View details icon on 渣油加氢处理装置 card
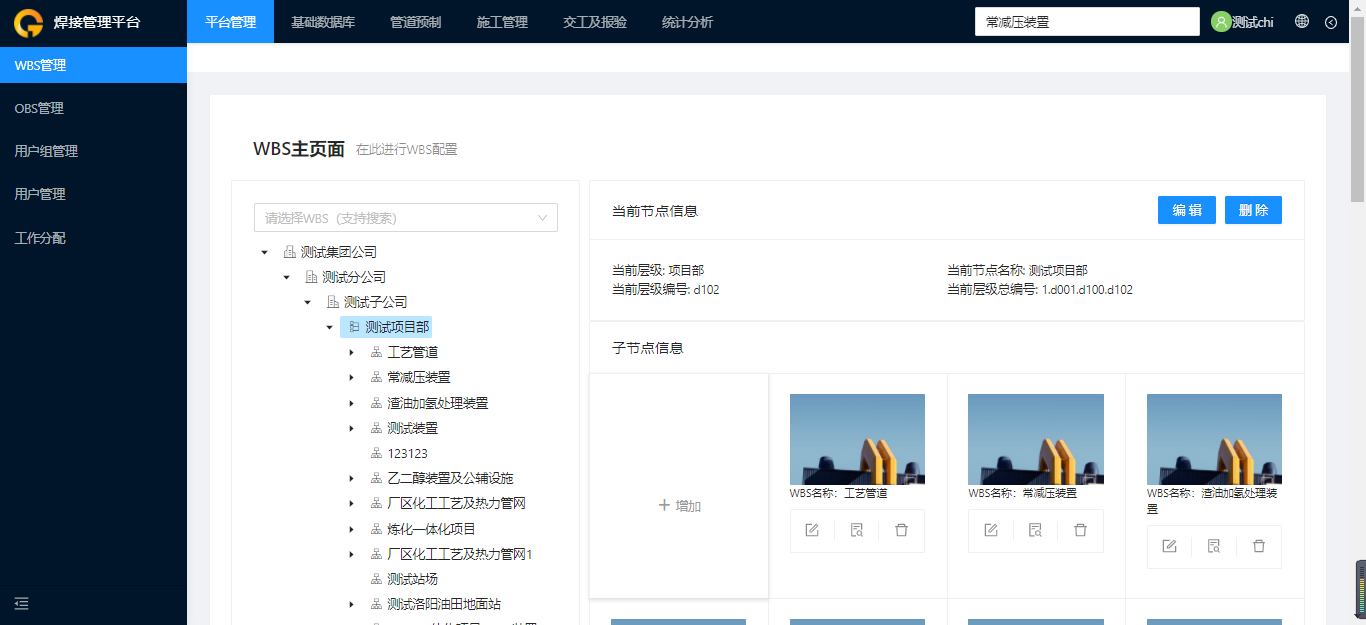This screenshot has height=625, width=1366. pos(1214,546)
